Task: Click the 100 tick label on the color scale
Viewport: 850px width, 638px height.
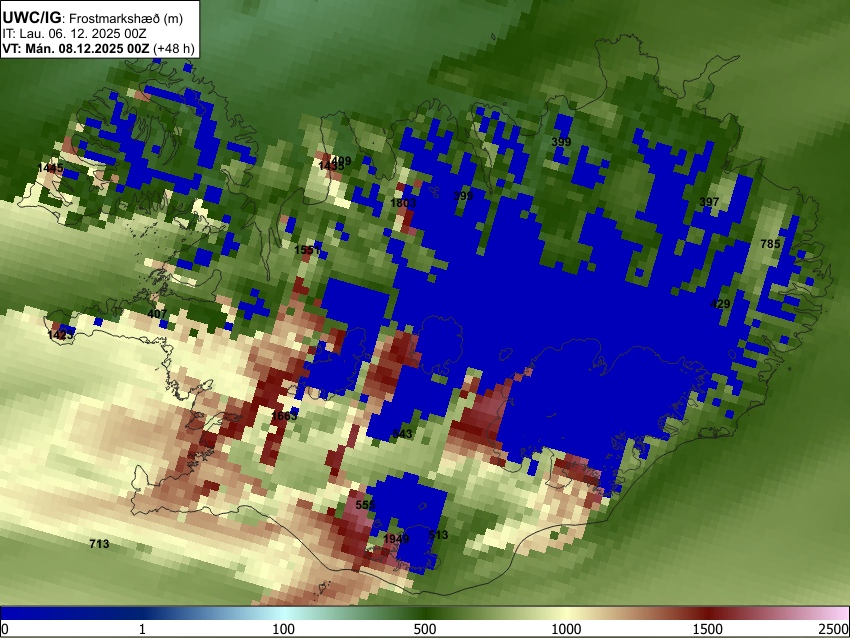Action: tap(284, 629)
